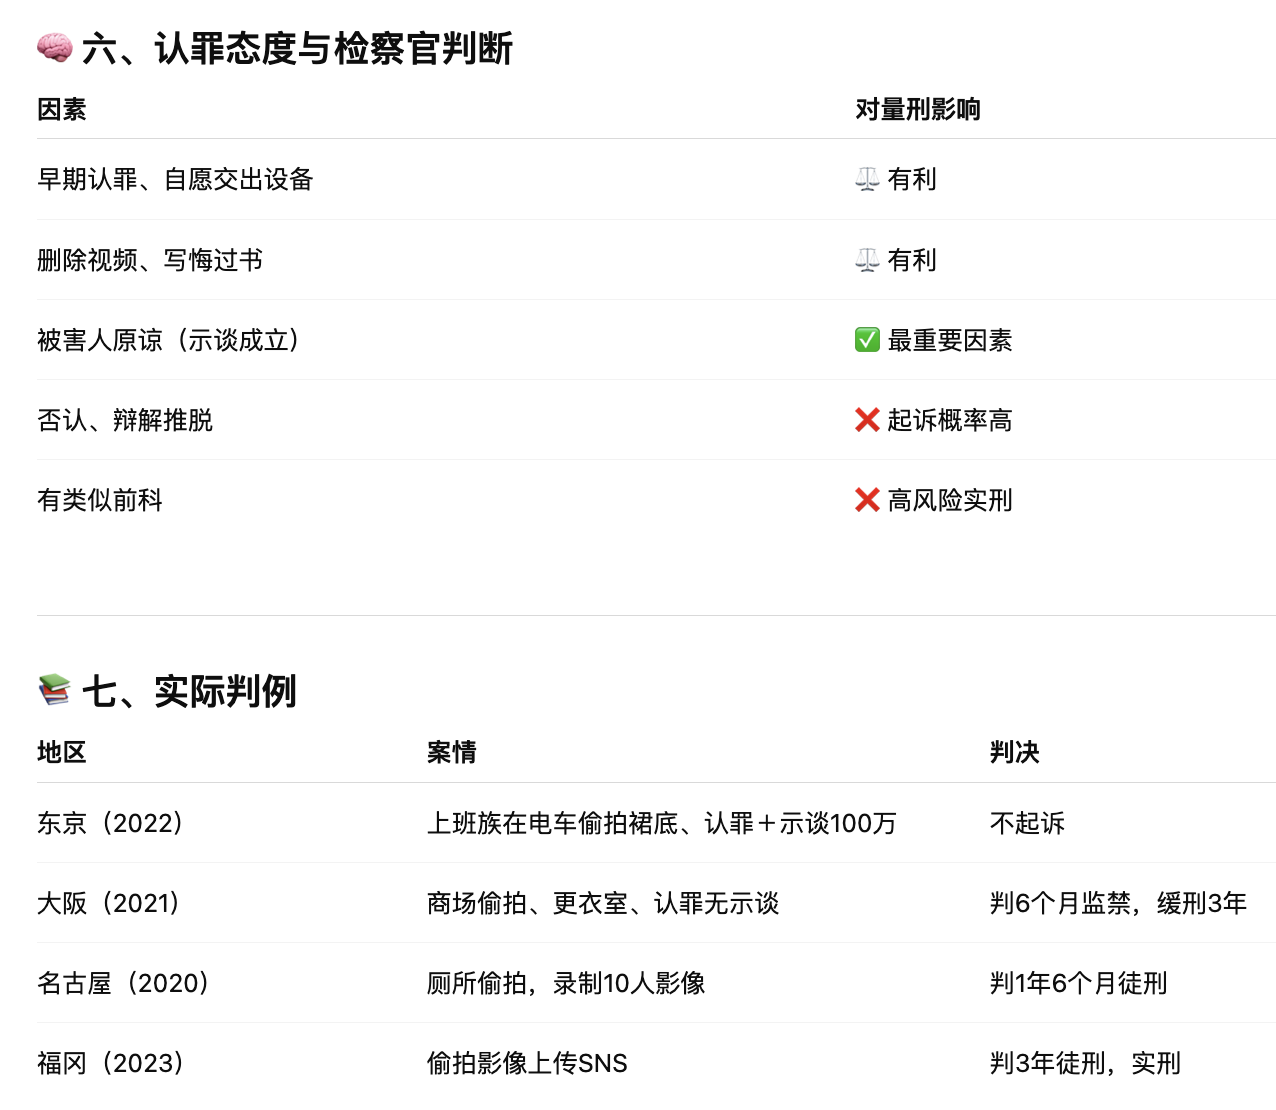Screen dimensions: 1276x1110
Task: Click scales icon in 删除视频 row
Action: (867, 261)
